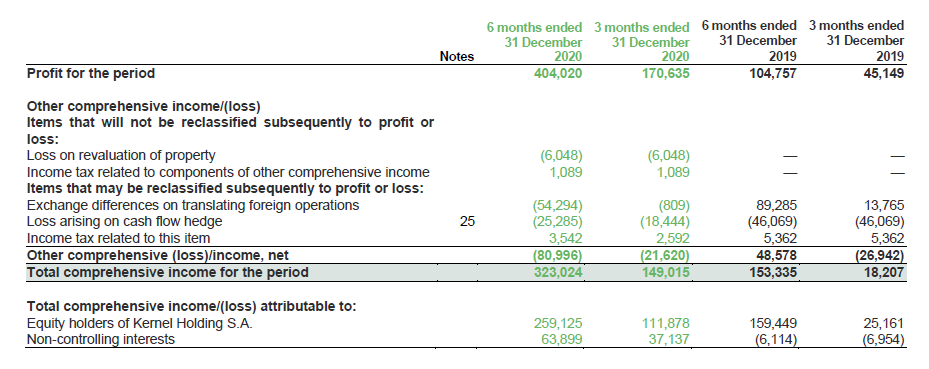Click the Other comprehensive income/(loss) heading

[143, 107]
